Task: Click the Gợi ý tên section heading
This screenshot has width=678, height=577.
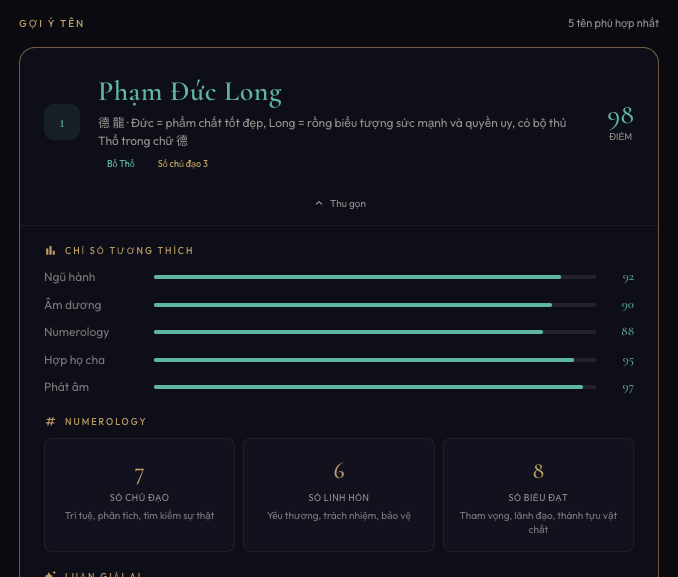Action: tap(52, 23)
